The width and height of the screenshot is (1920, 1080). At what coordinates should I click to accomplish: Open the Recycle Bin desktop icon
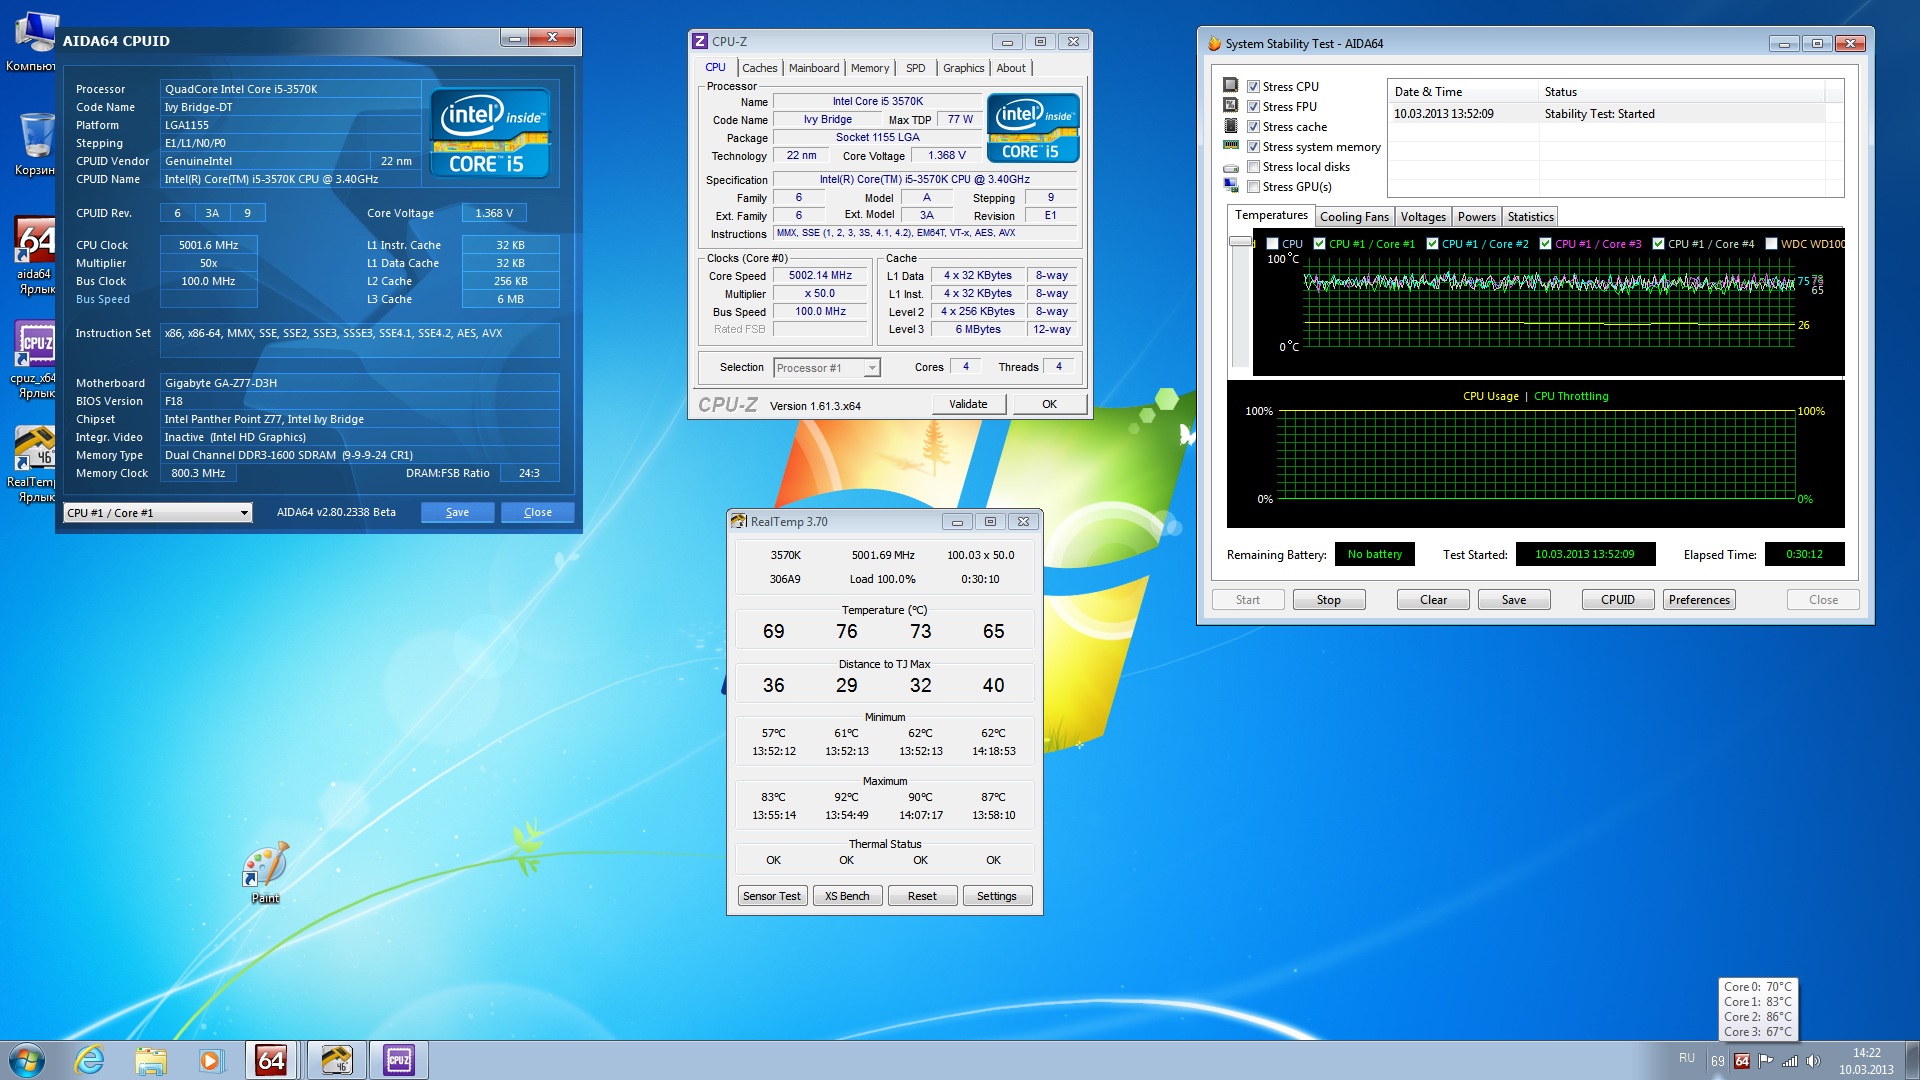point(36,137)
